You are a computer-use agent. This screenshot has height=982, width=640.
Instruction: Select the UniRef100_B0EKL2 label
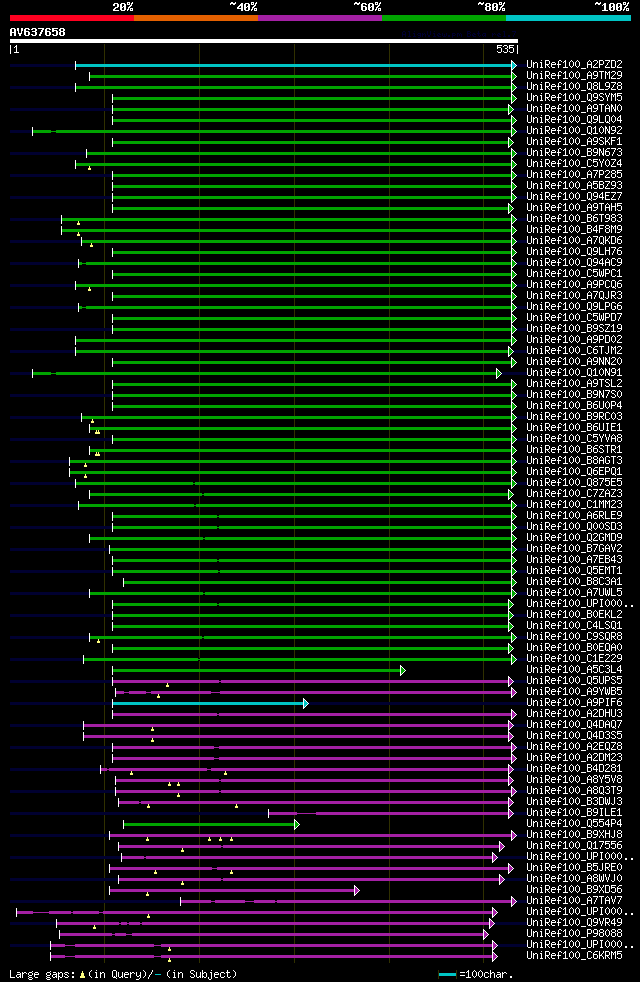pos(574,616)
